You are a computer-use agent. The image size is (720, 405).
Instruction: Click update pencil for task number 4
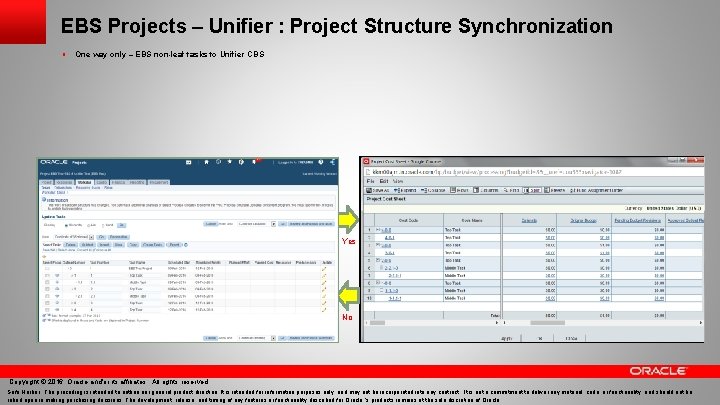[x=324, y=309]
